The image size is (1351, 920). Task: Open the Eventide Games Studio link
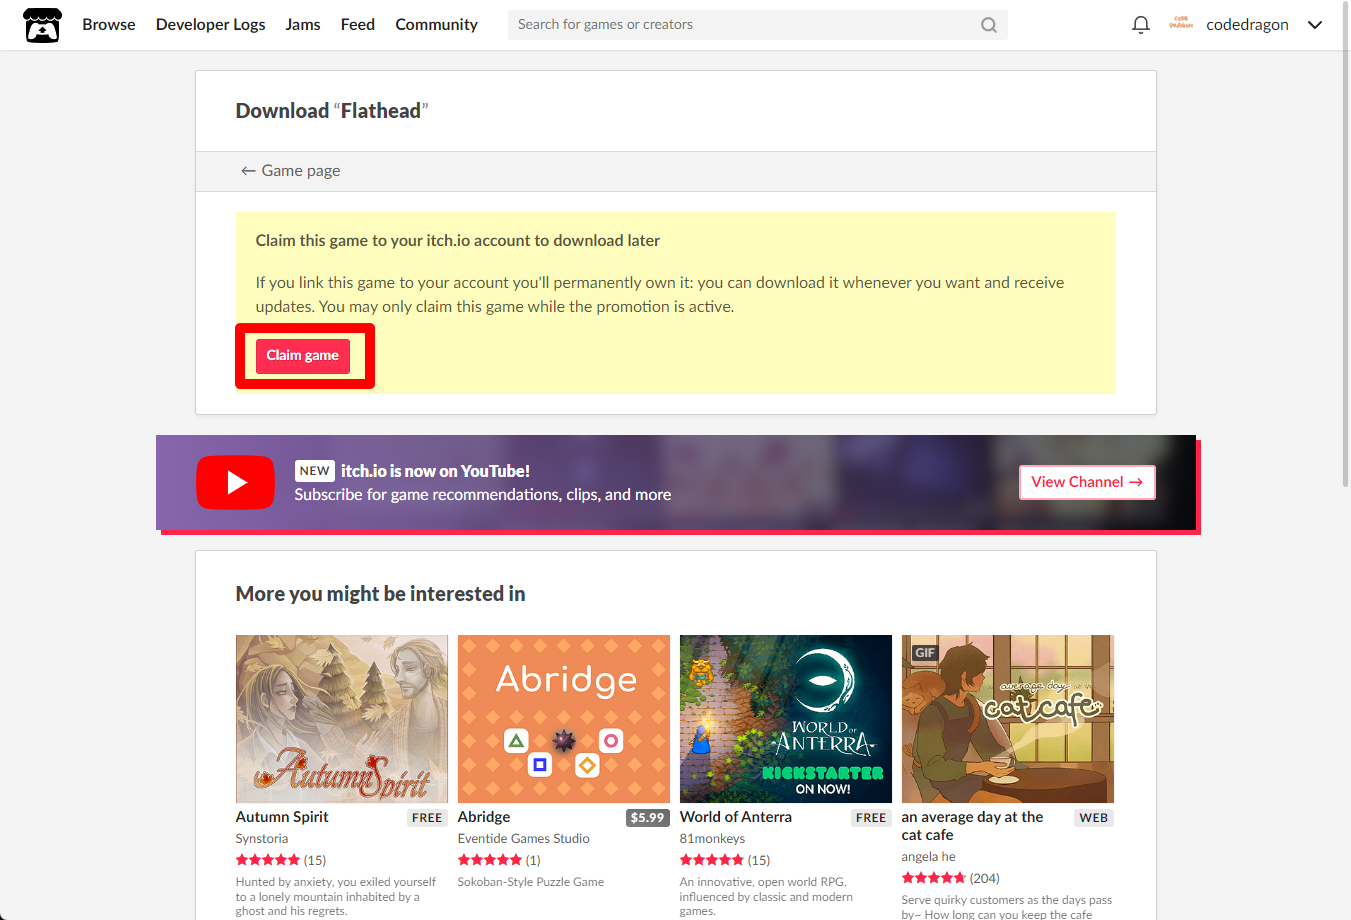524,839
